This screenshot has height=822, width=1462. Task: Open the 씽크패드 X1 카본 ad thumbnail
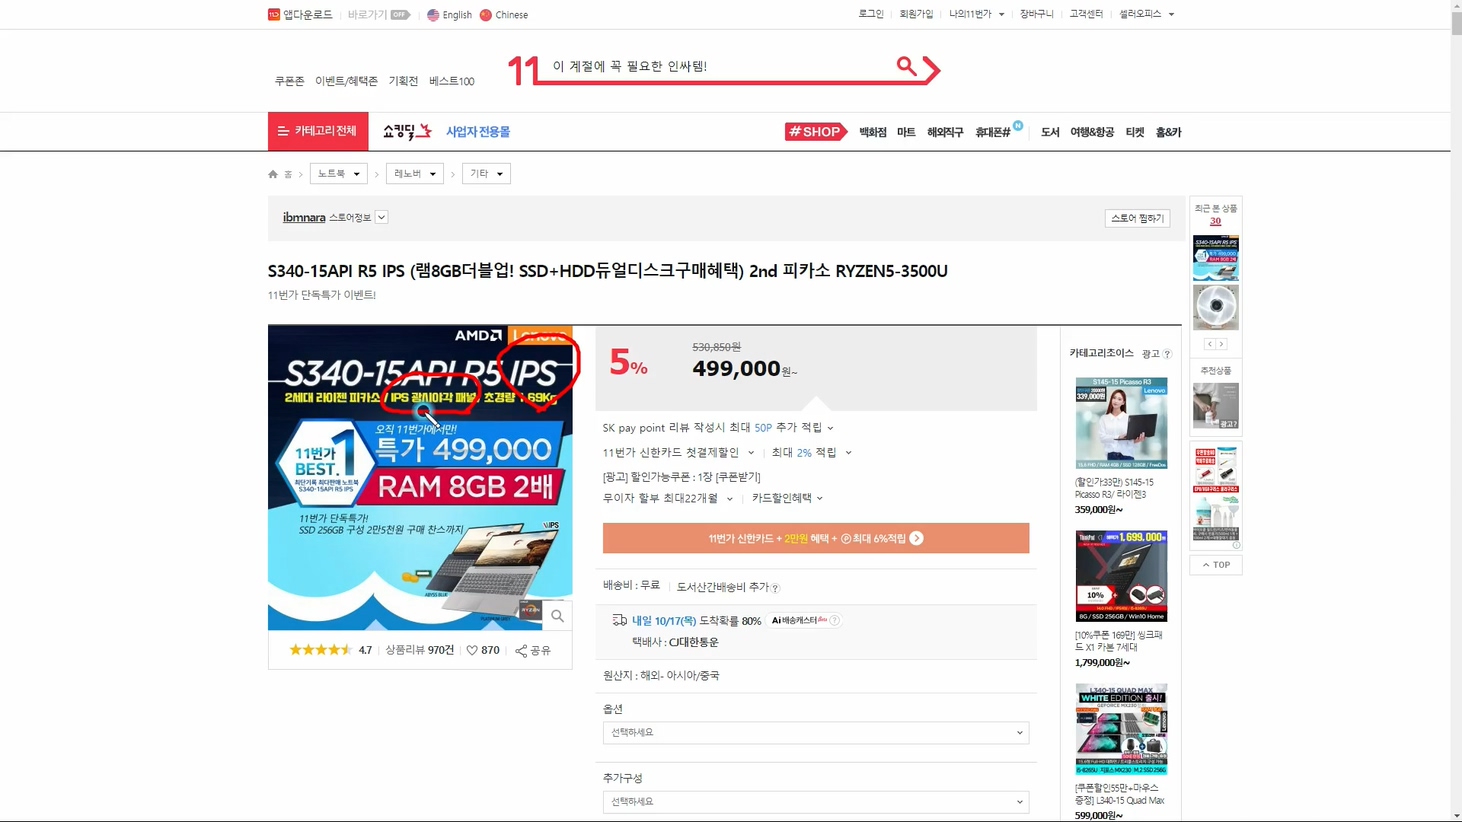point(1121,576)
